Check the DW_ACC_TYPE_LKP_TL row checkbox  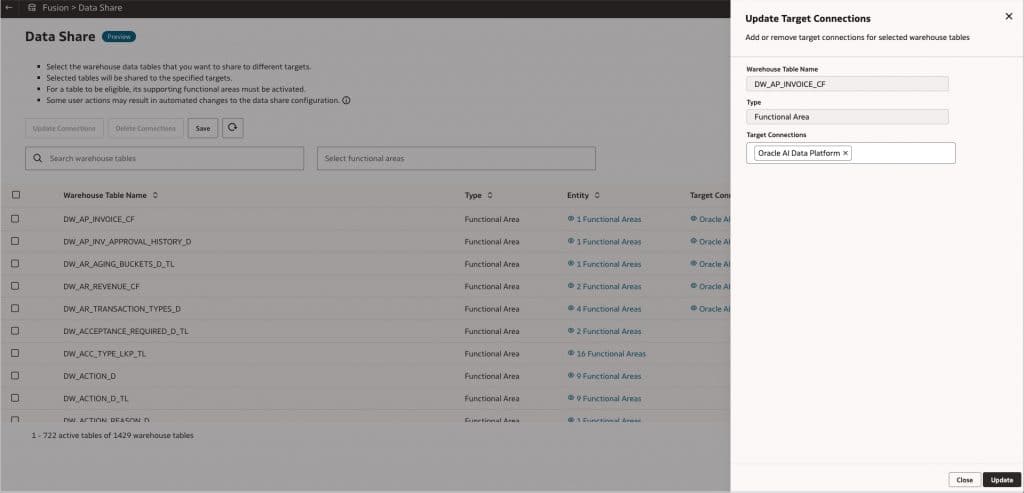click(15, 353)
